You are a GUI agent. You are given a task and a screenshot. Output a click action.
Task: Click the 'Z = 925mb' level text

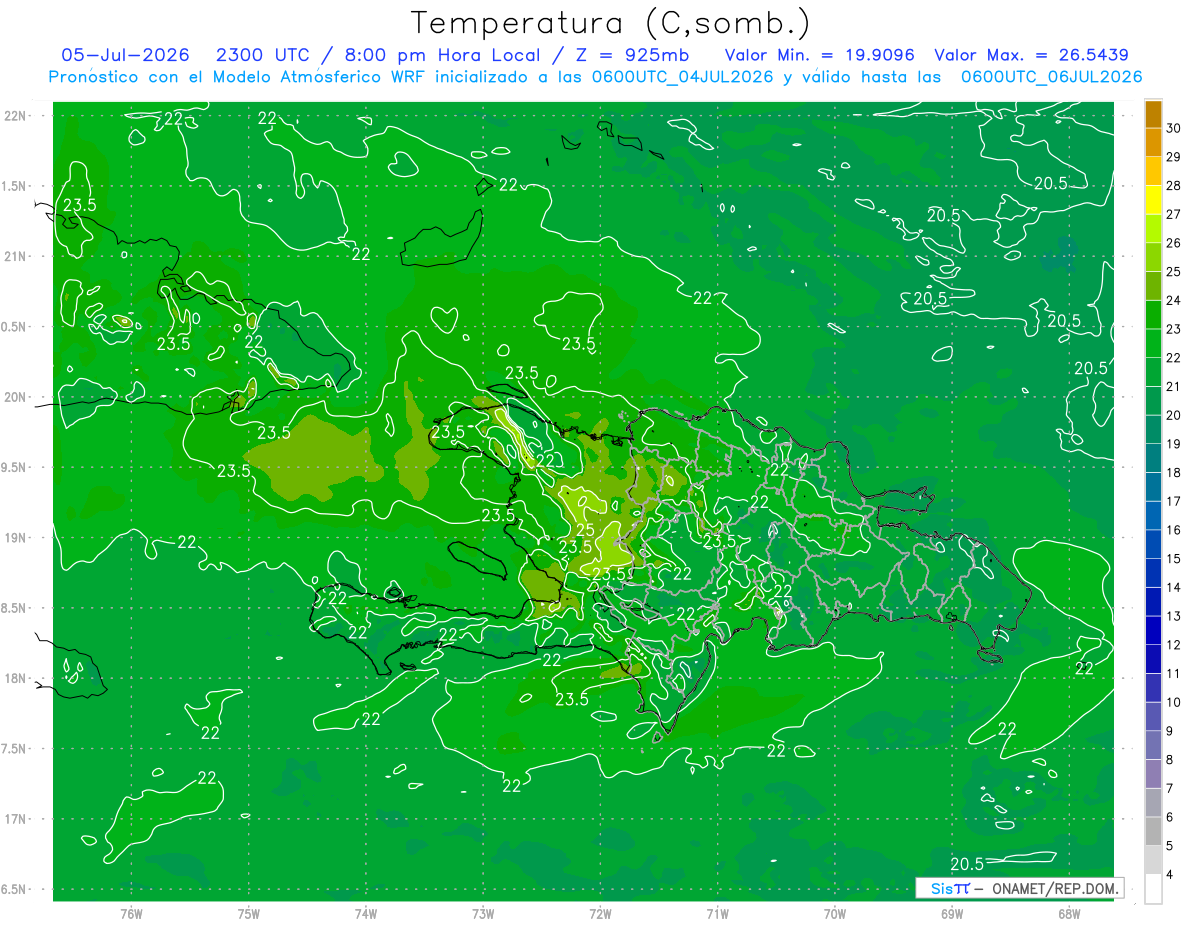click(x=631, y=55)
